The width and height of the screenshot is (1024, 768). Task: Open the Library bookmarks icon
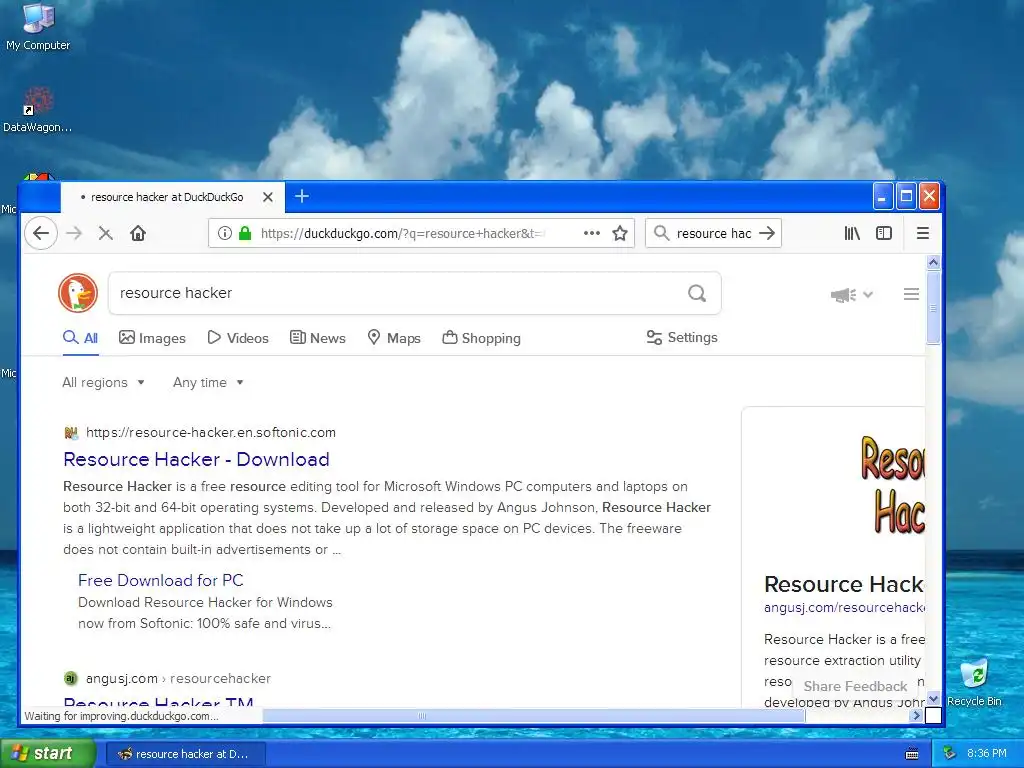tap(852, 233)
